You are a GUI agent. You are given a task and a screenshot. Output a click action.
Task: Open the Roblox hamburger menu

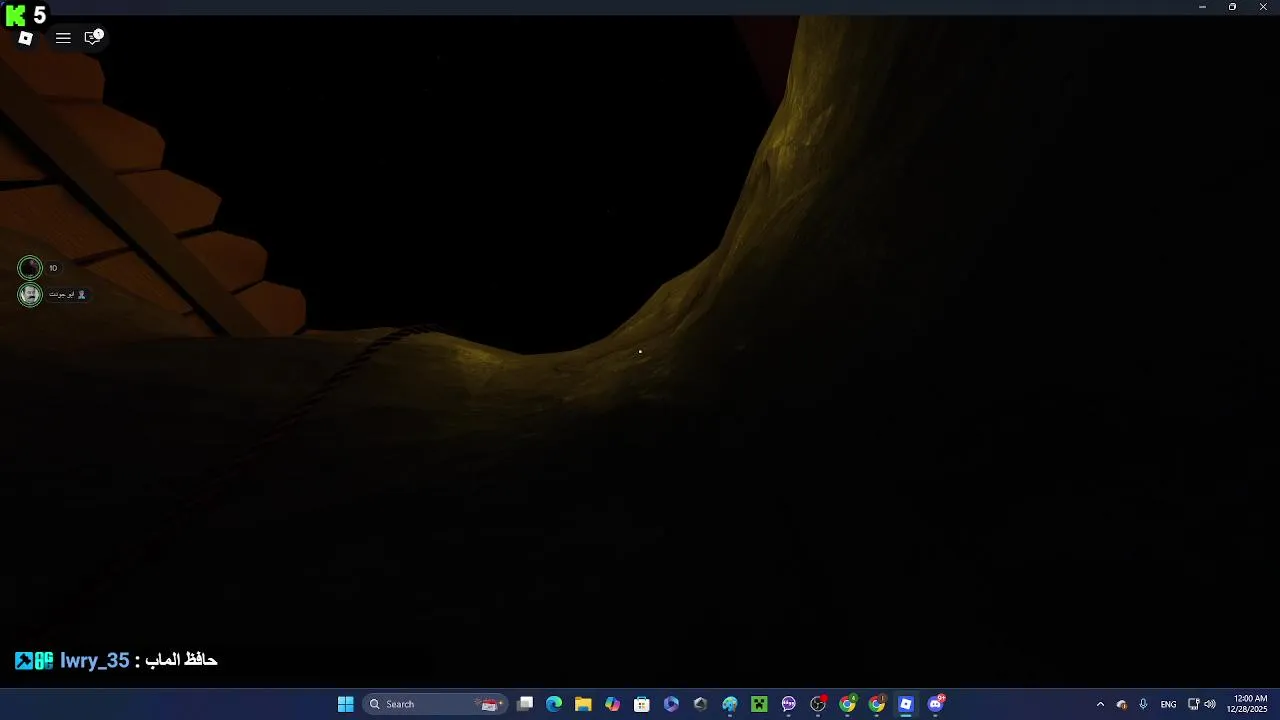click(x=63, y=38)
